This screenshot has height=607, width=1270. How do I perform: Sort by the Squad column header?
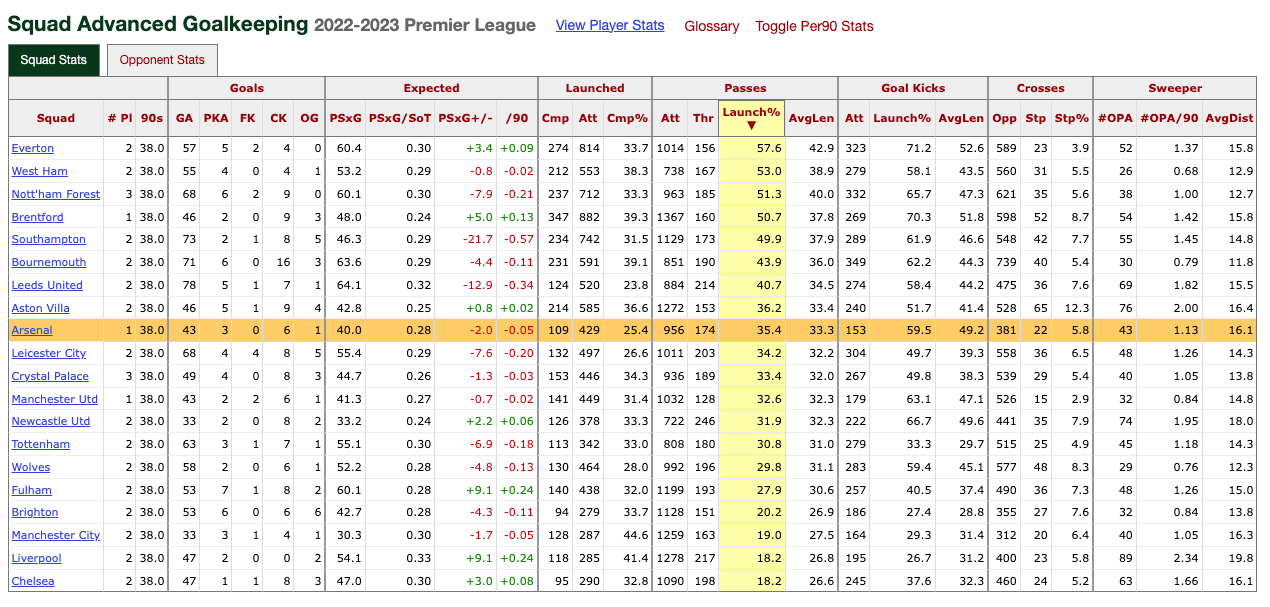click(x=56, y=118)
